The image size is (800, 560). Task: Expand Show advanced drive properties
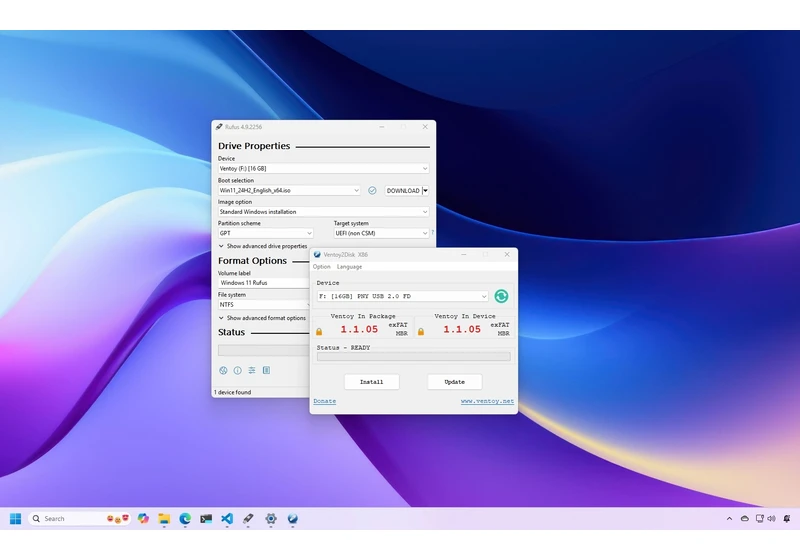[263, 246]
